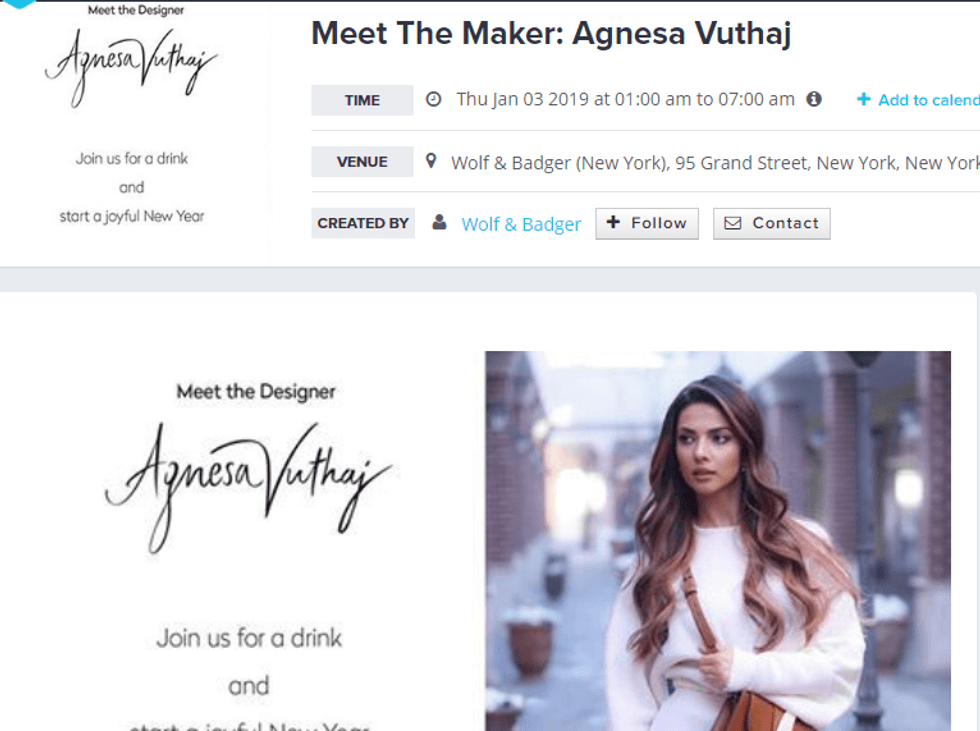The width and height of the screenshot is (980, 731).
Task: Click the clock icon beside the event time
Action: coord(433,99)
